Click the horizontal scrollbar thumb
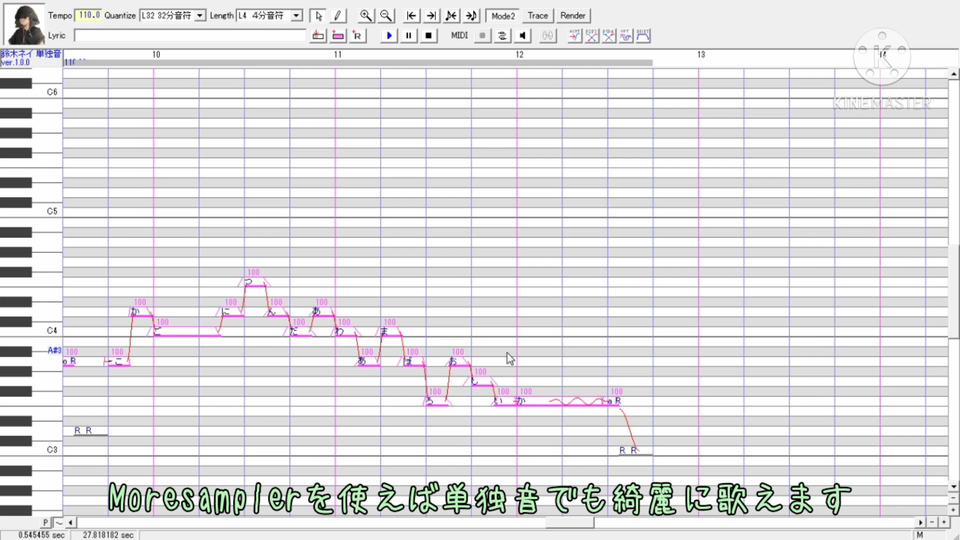Image resolution: width=960 pixels, height=540 pixels. tap(569, 522)
